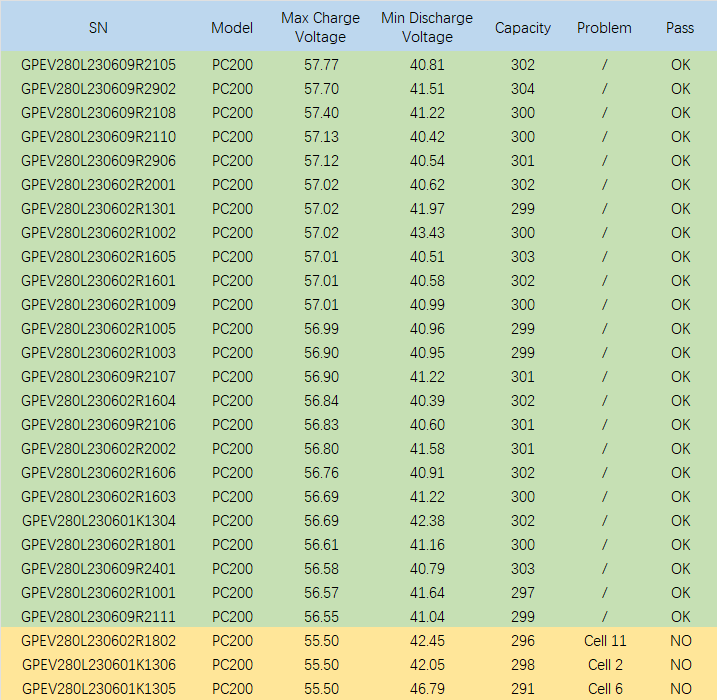Click the Model column header
This screenshot has height=700, width=717.
232,28
